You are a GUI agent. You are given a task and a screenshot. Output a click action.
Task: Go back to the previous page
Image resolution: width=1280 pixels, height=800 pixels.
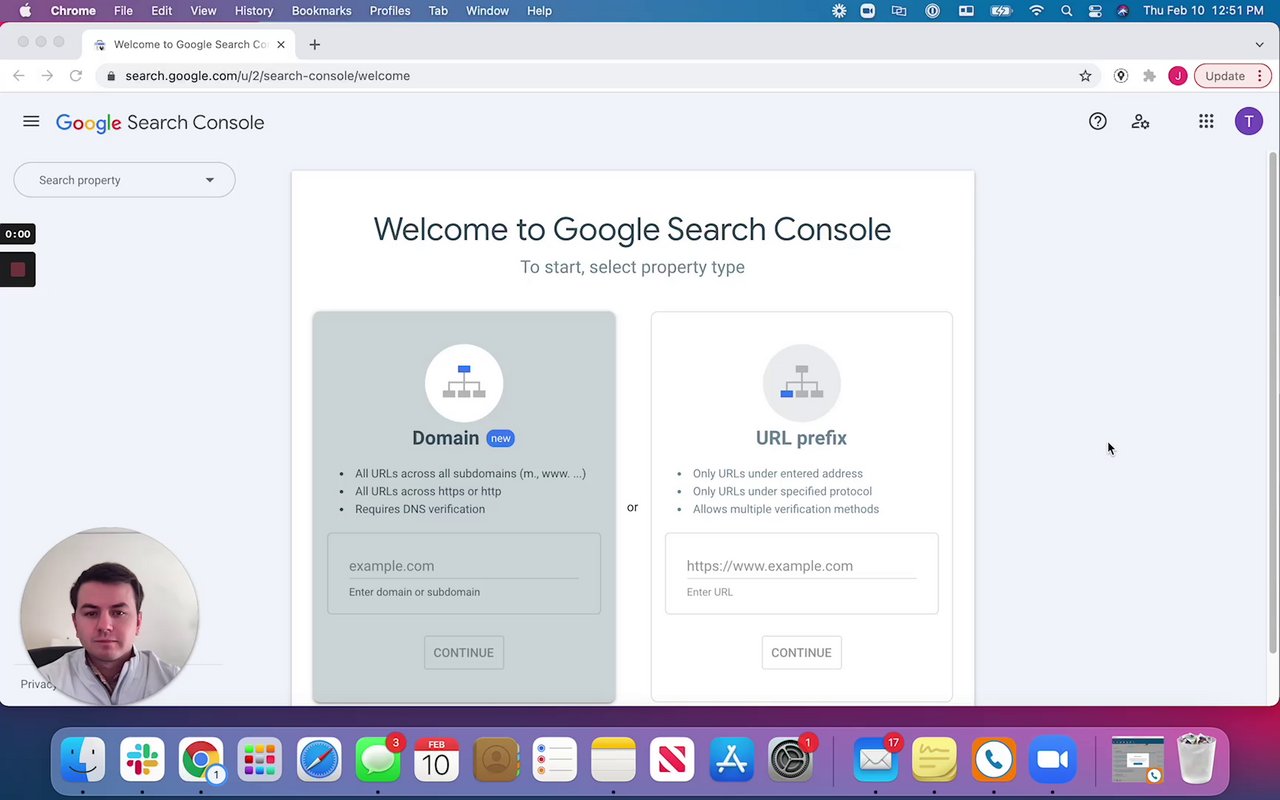tap(18, 76)
